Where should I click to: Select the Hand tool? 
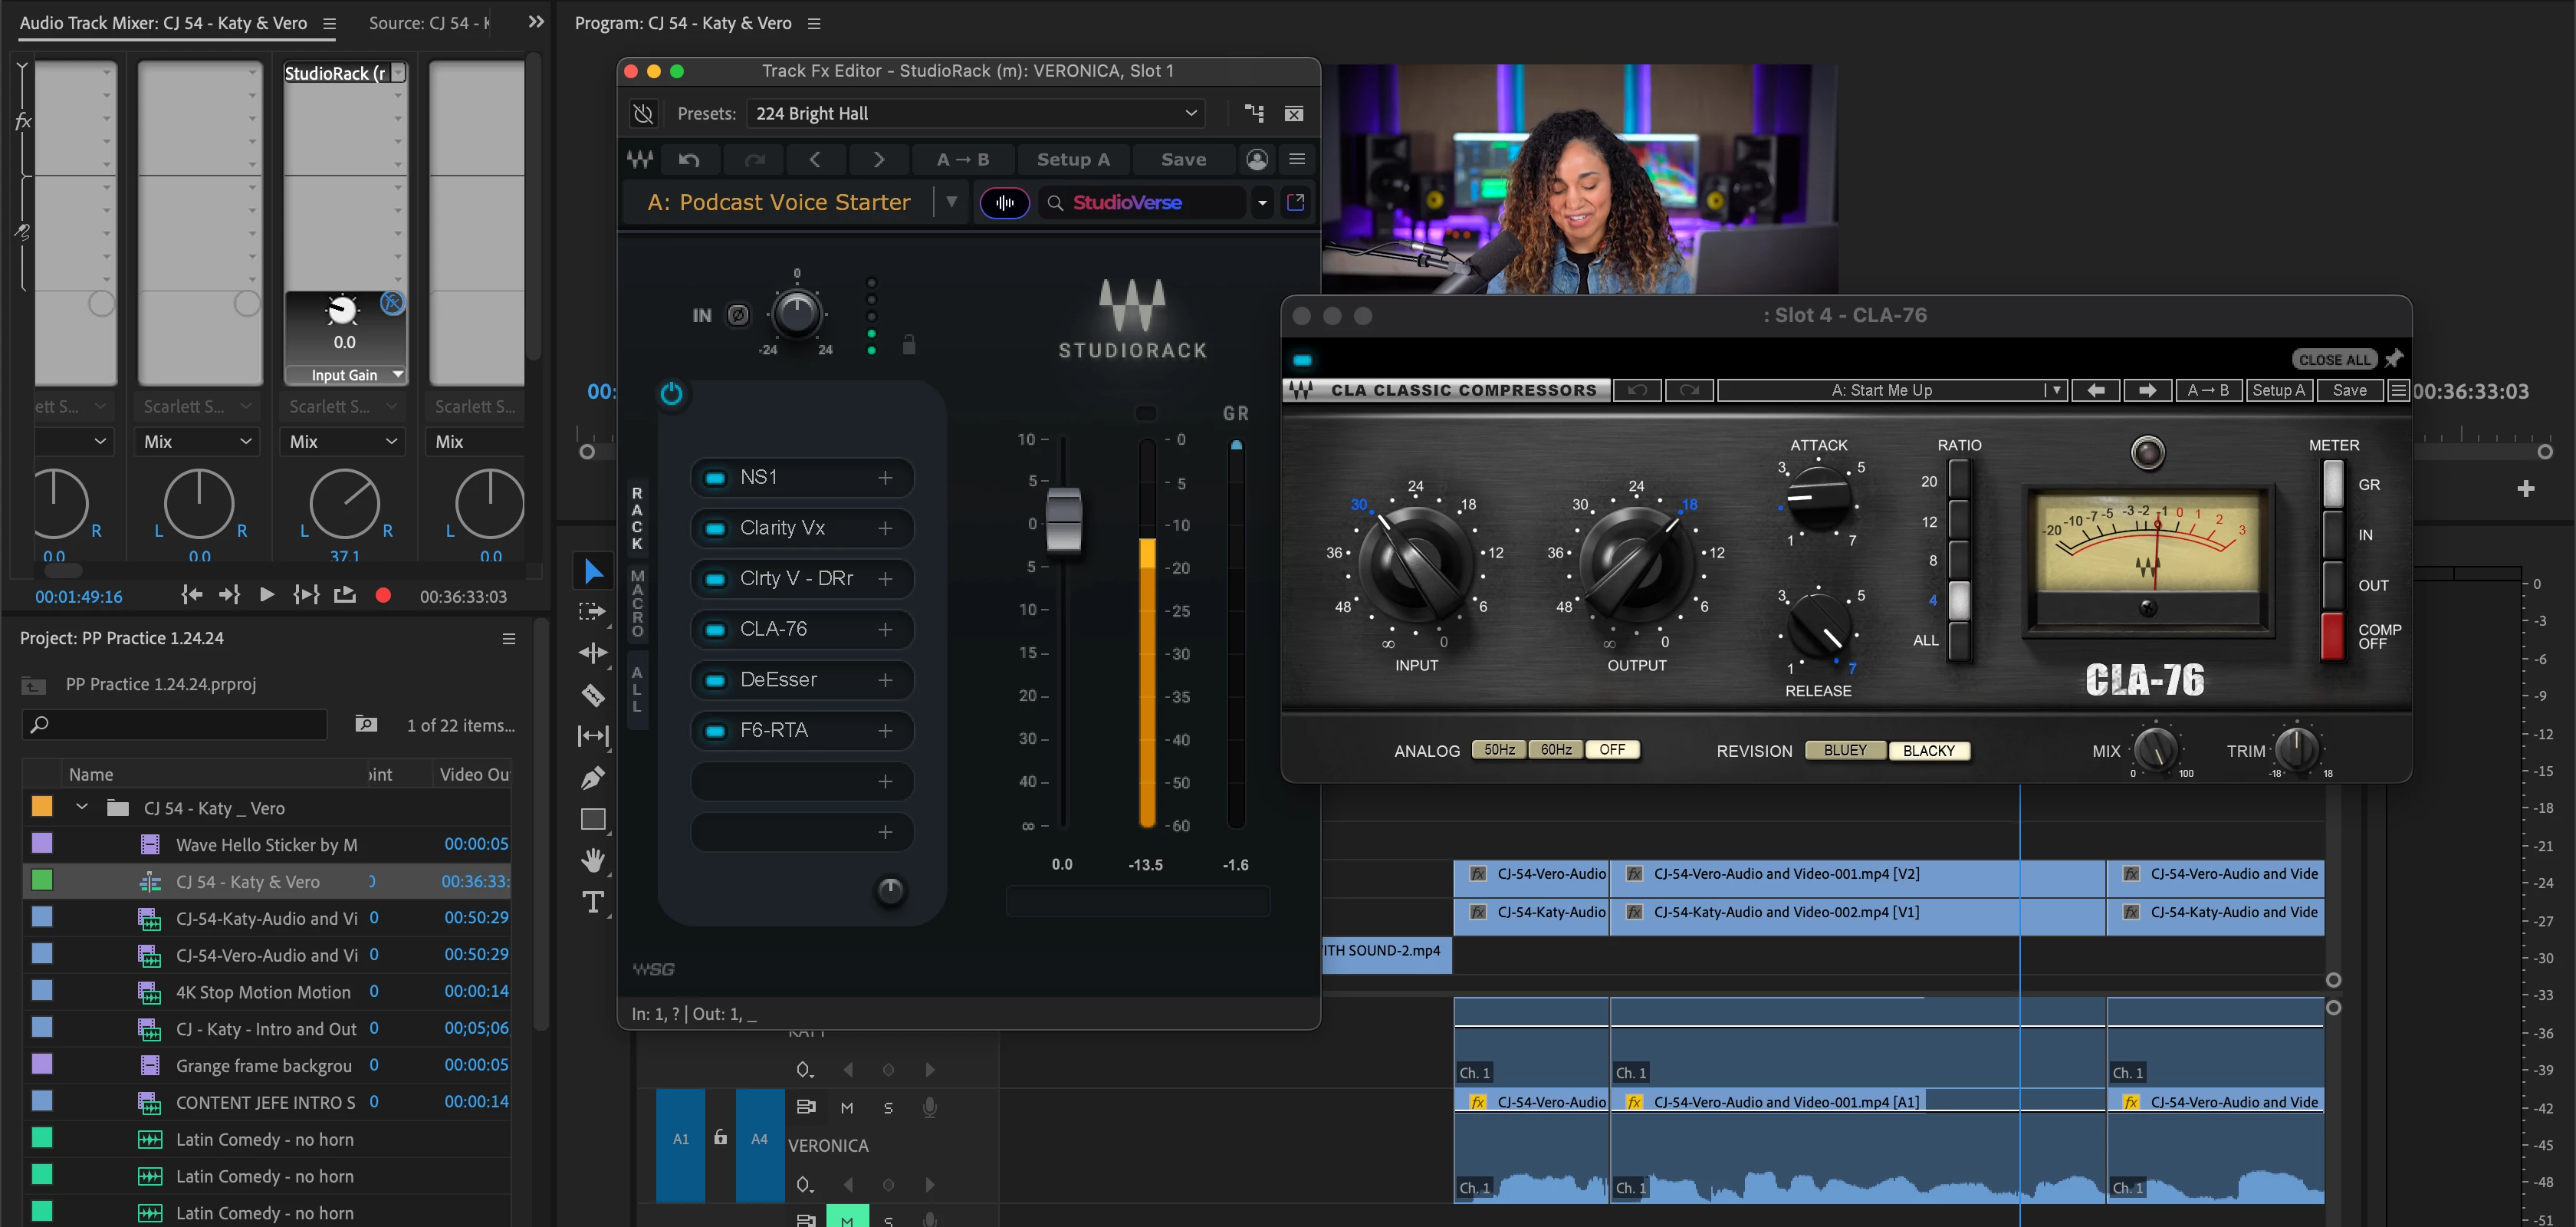point(593,860)
